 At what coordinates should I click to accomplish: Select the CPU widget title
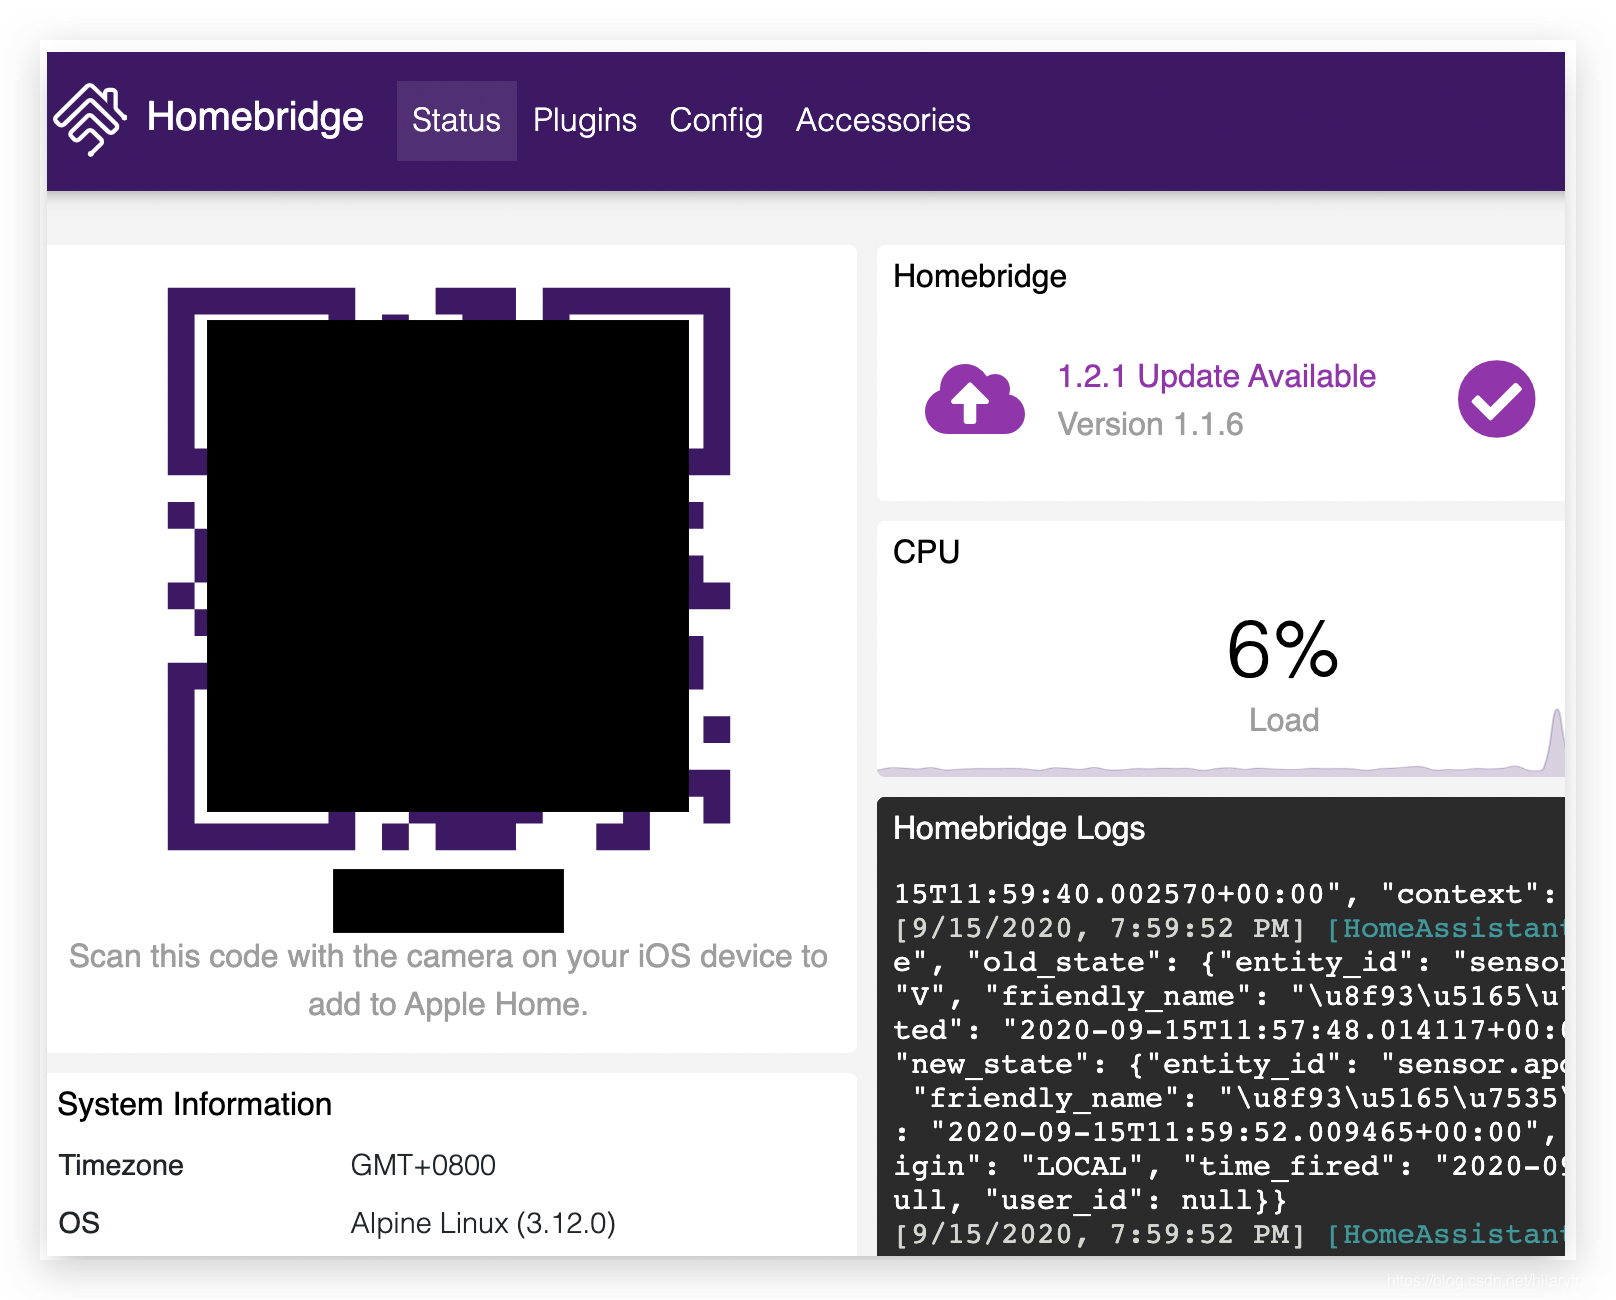926,552
